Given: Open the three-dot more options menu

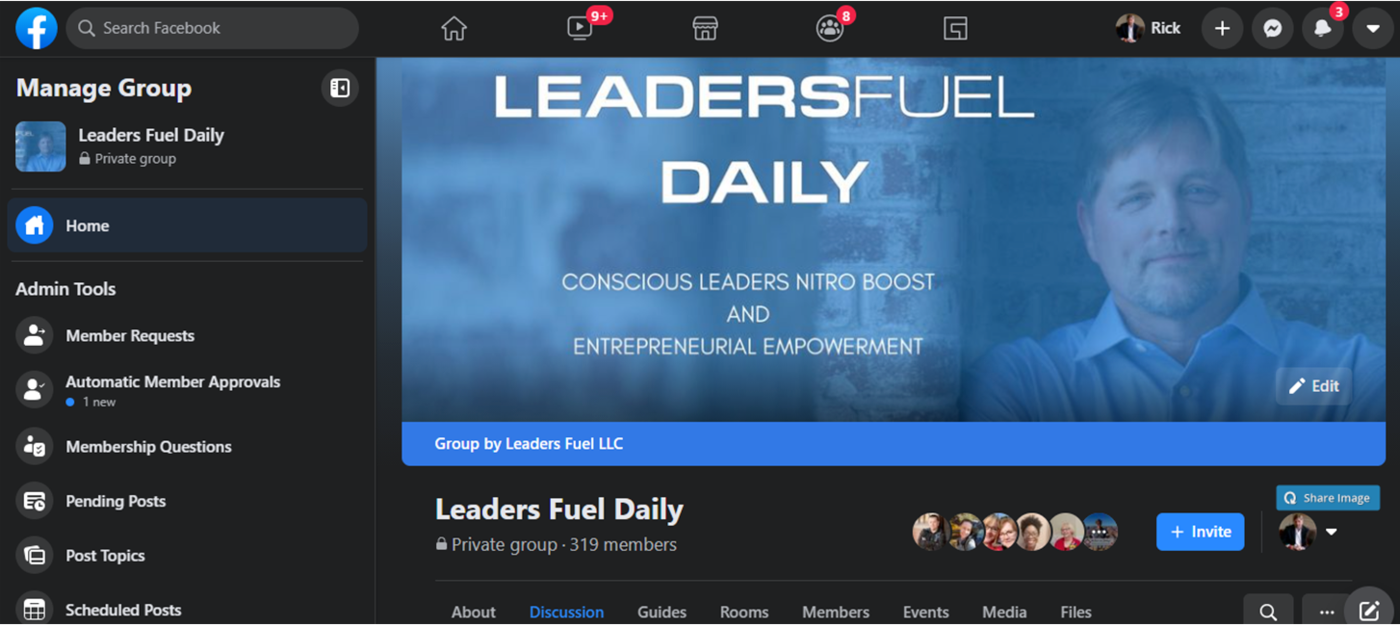Looking at the screenshot, I should point(1327,611).
